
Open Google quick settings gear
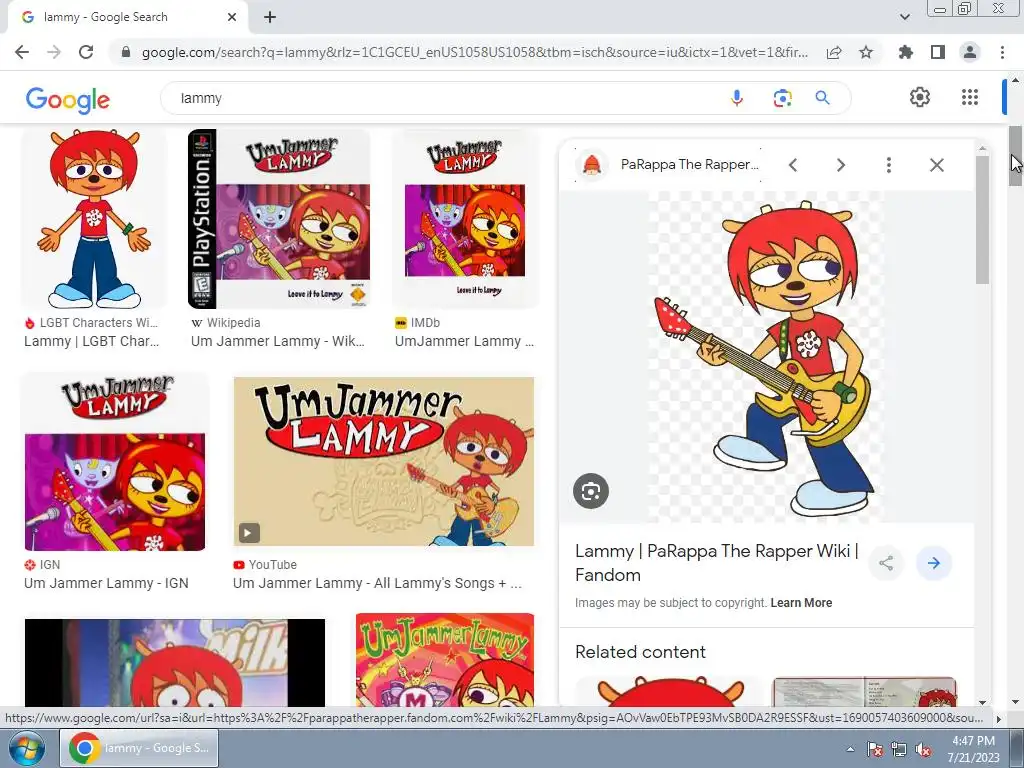coord(920,97)
